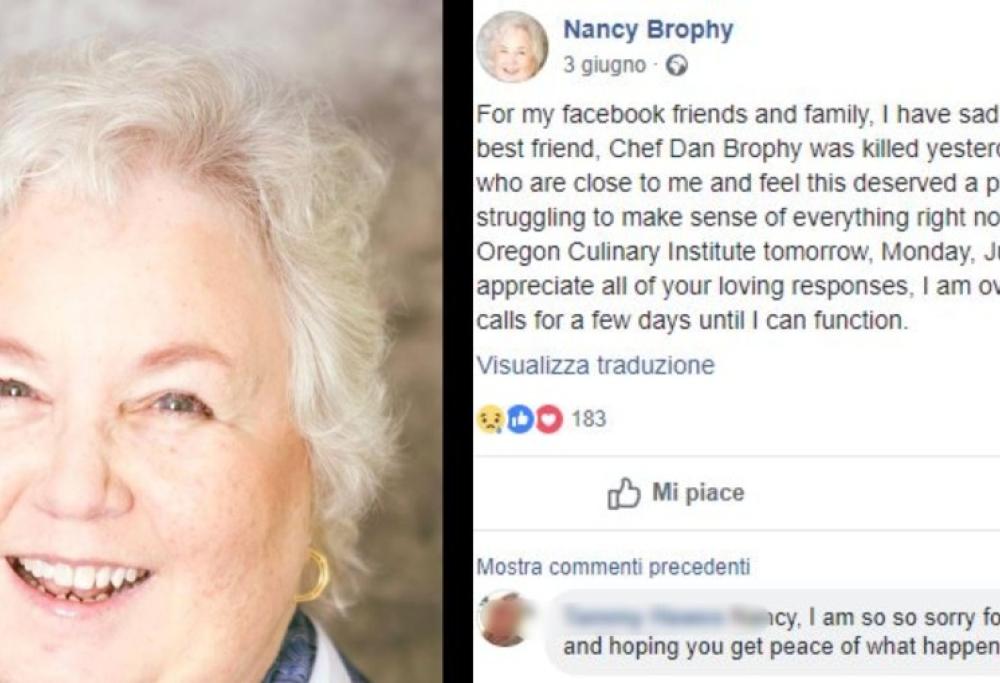This screenshot has width=1000, height=683.
Task: Expand Mostra commenti precedenti
Action: 613,567
